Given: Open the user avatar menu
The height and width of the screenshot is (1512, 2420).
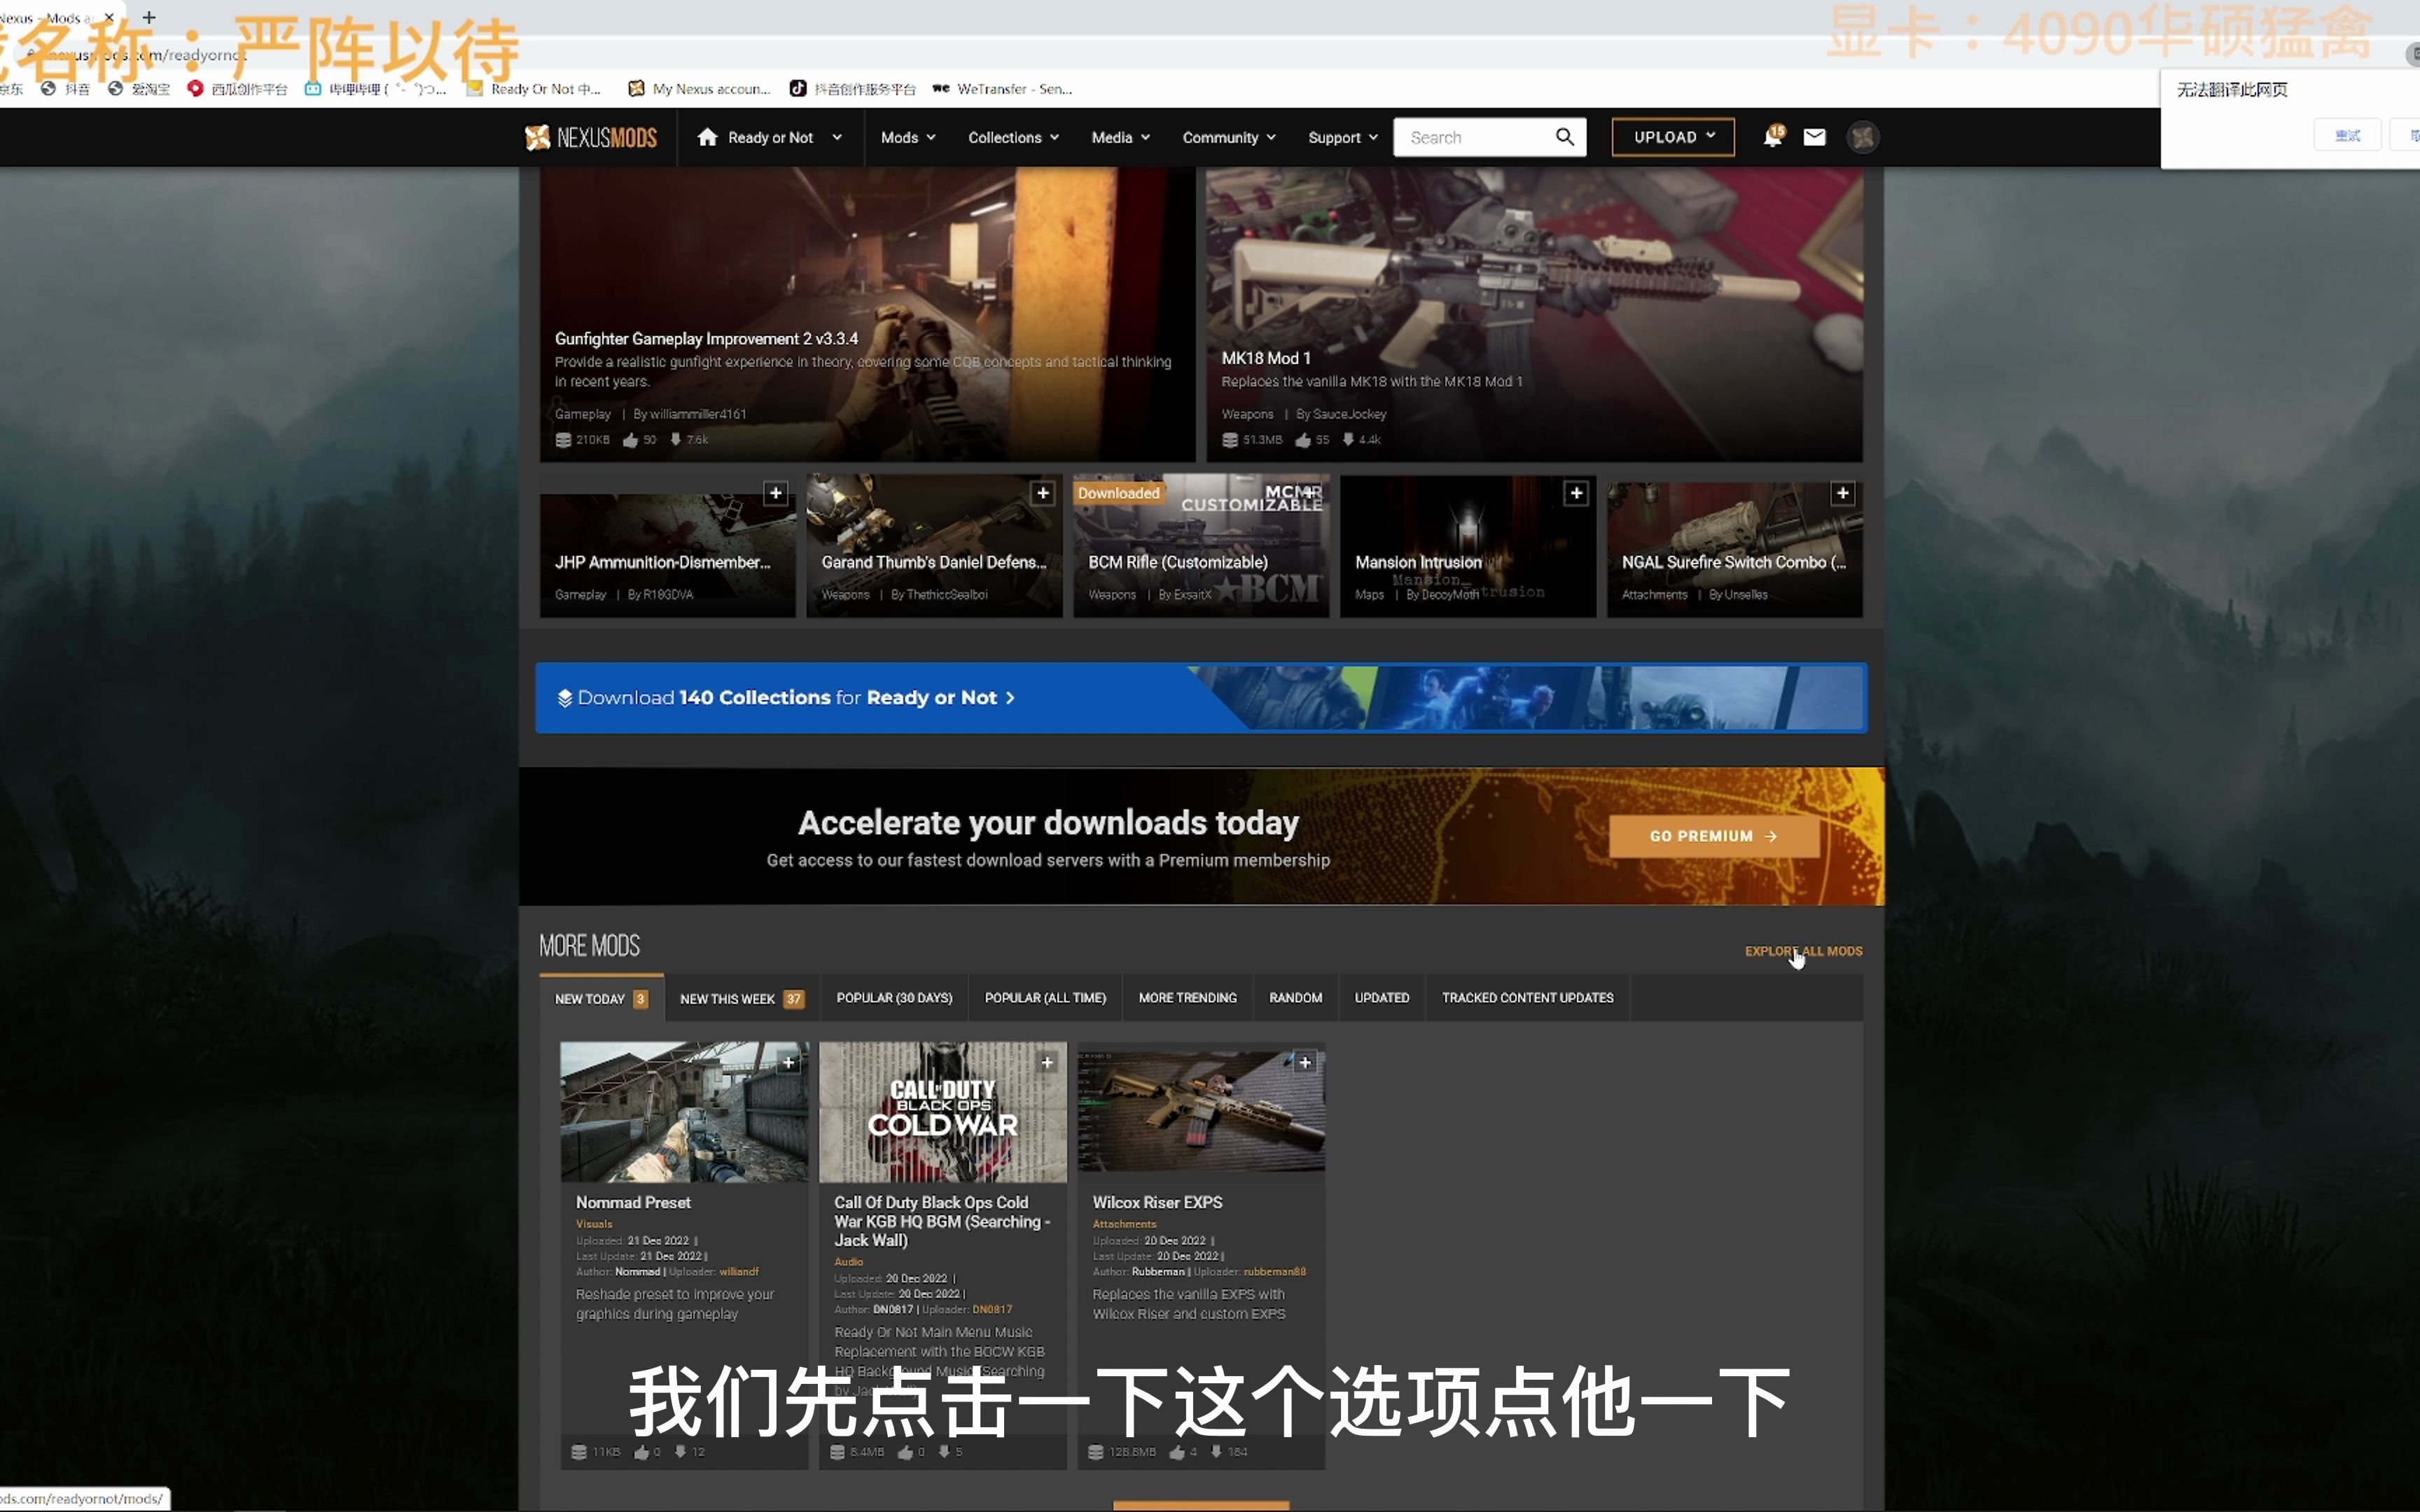Looking at the screenshot, I should pos(1862,137).
